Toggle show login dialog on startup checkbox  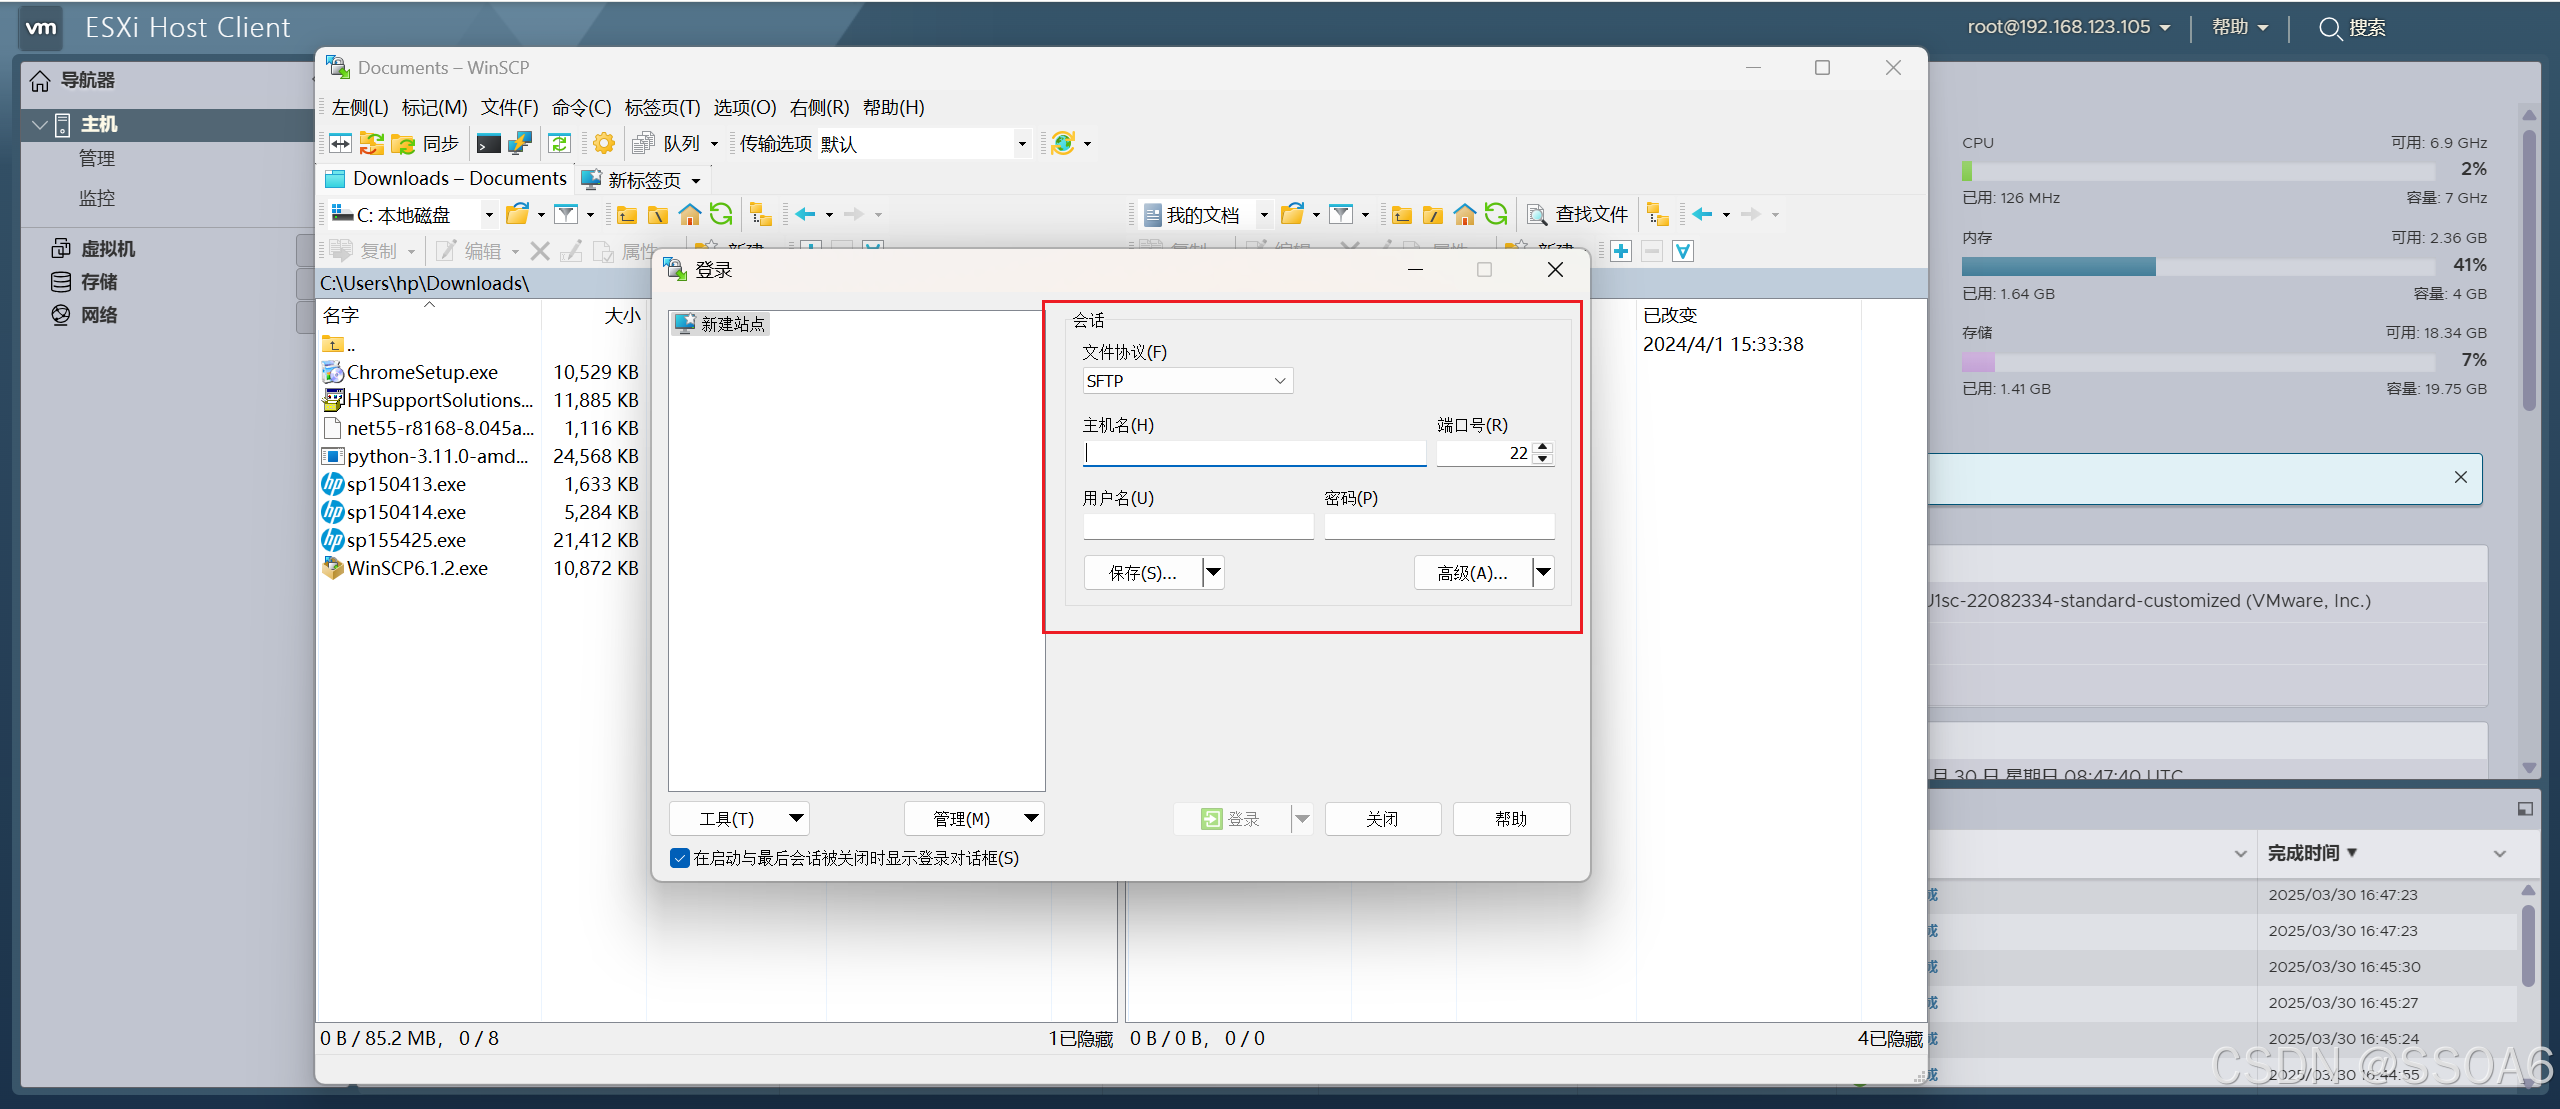tap(680, 858)
